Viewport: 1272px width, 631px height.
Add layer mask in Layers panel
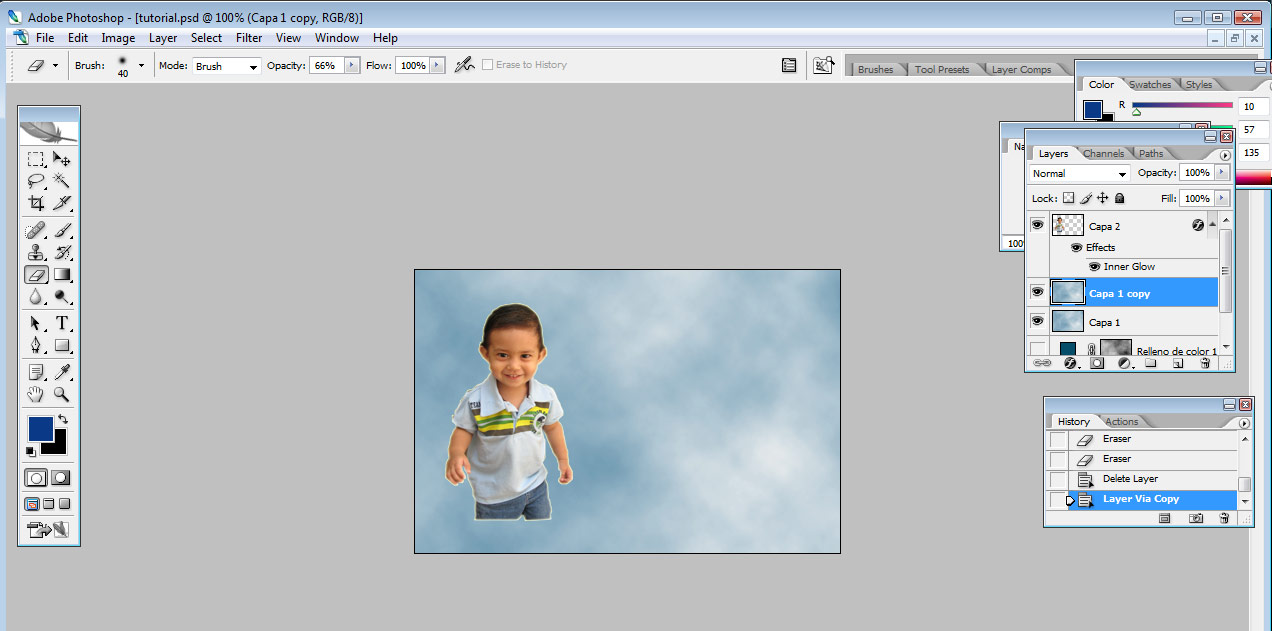(x=1097, y=363)
